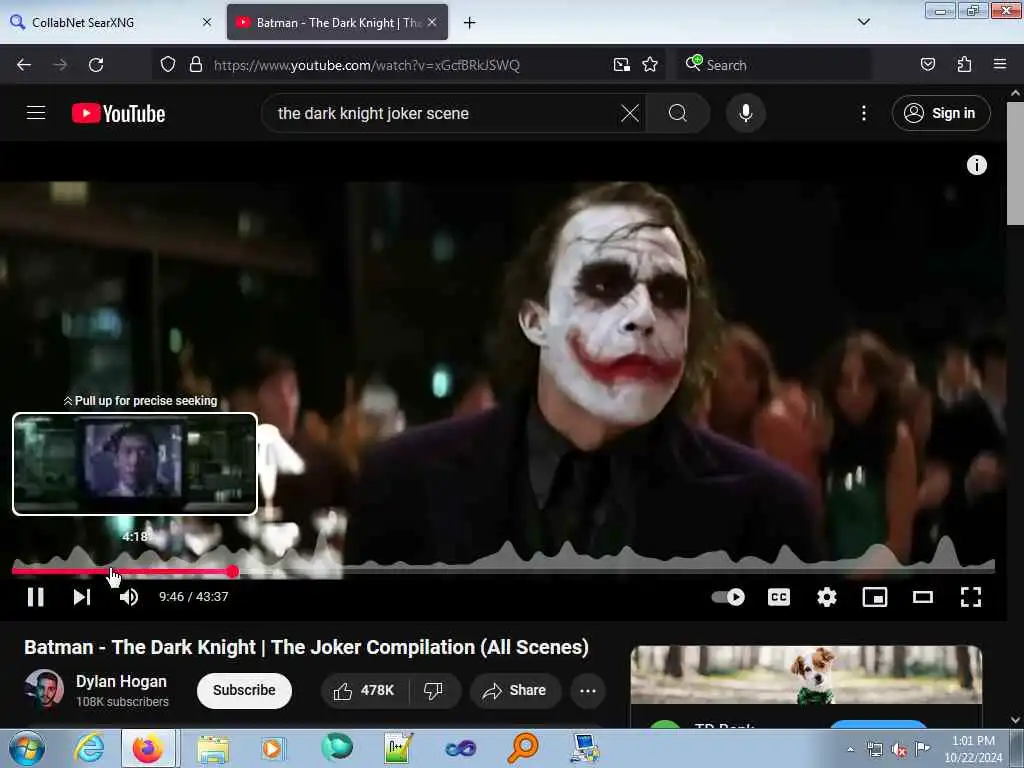This screenshot has height=768, width=1024.
Task: Open tracking protection shield
Action: click(168, 65)
